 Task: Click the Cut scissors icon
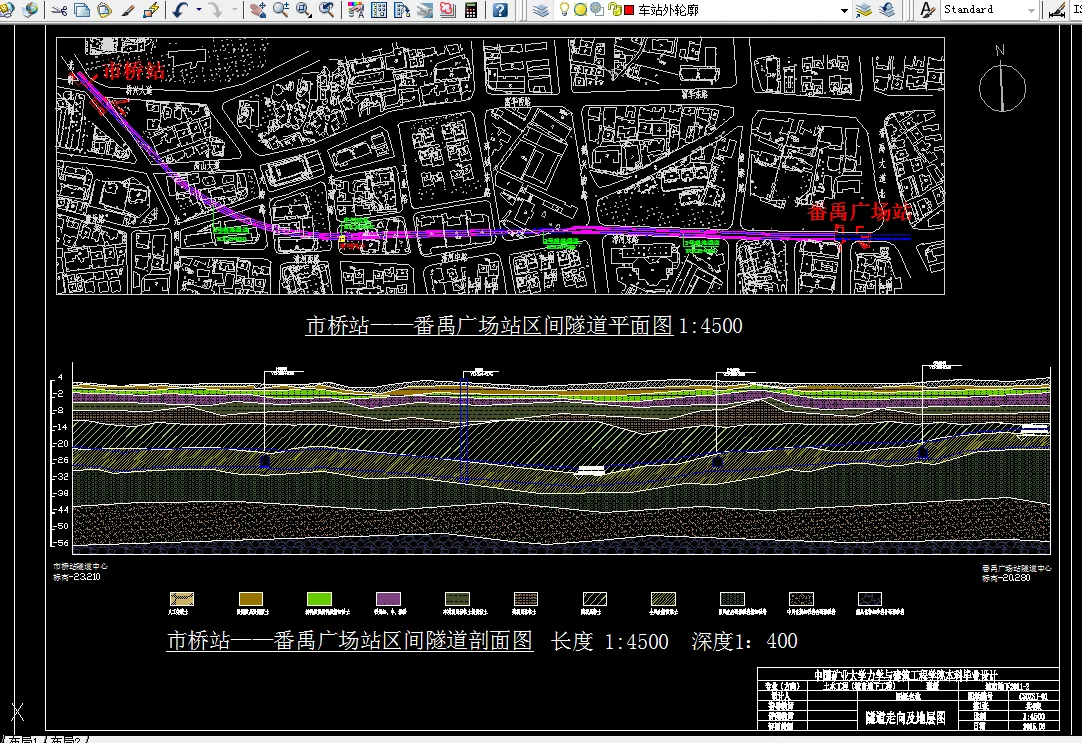tap(59, 10)
